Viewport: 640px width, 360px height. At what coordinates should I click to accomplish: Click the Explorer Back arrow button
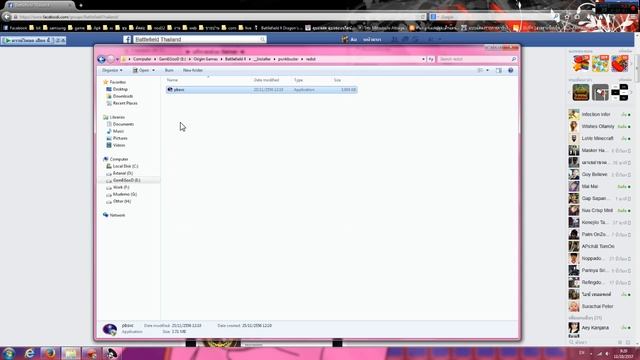102,59
